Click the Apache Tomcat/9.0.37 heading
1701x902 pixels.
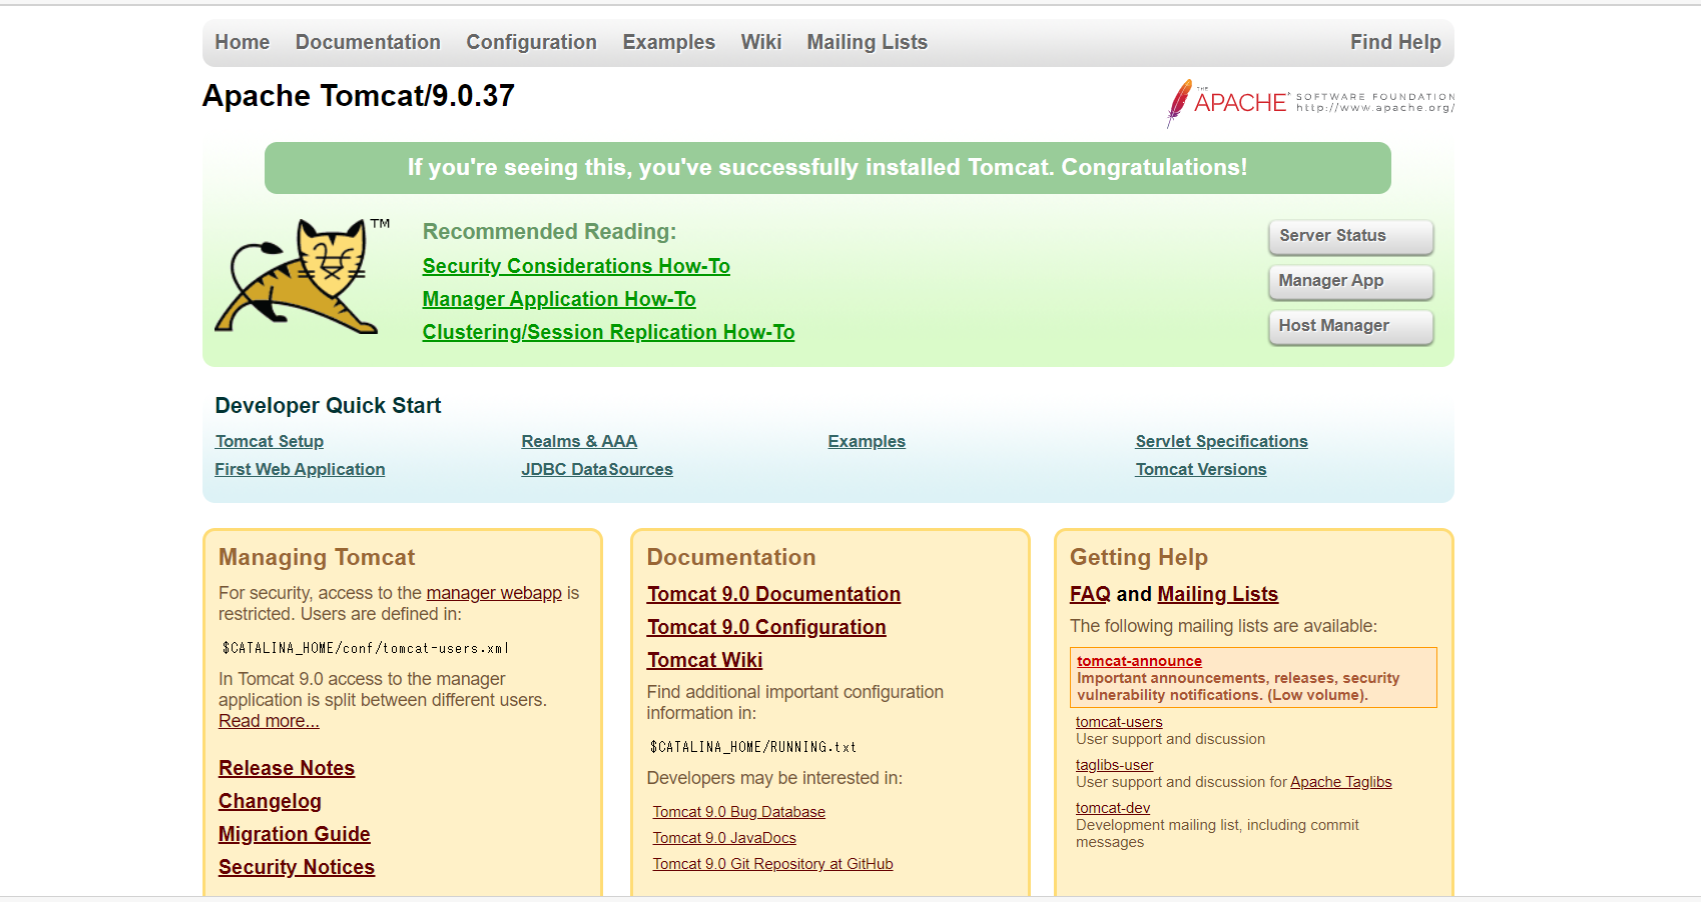pyautogui.click(x=358, y=96)
